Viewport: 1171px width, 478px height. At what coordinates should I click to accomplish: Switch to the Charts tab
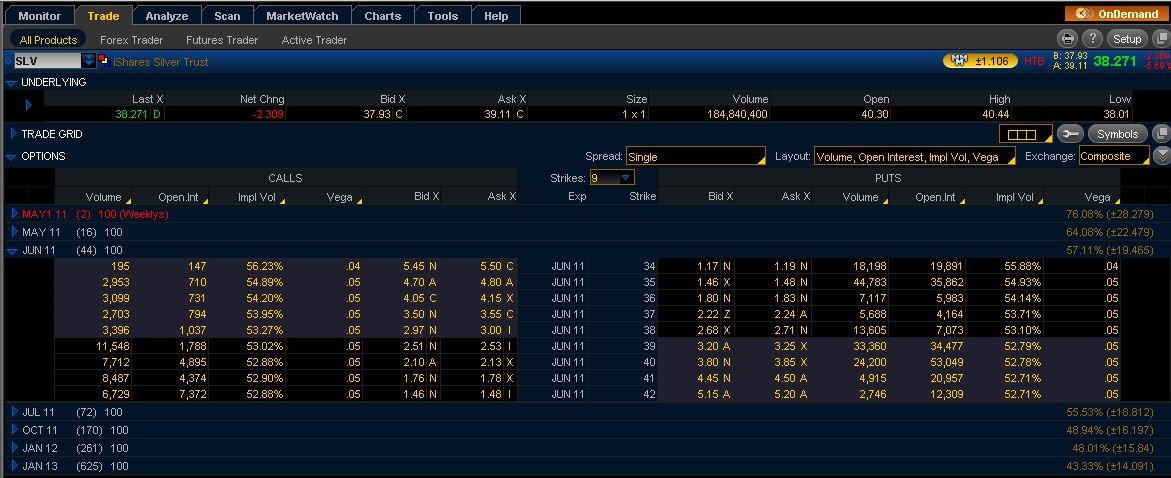click(x=382, y=16)
